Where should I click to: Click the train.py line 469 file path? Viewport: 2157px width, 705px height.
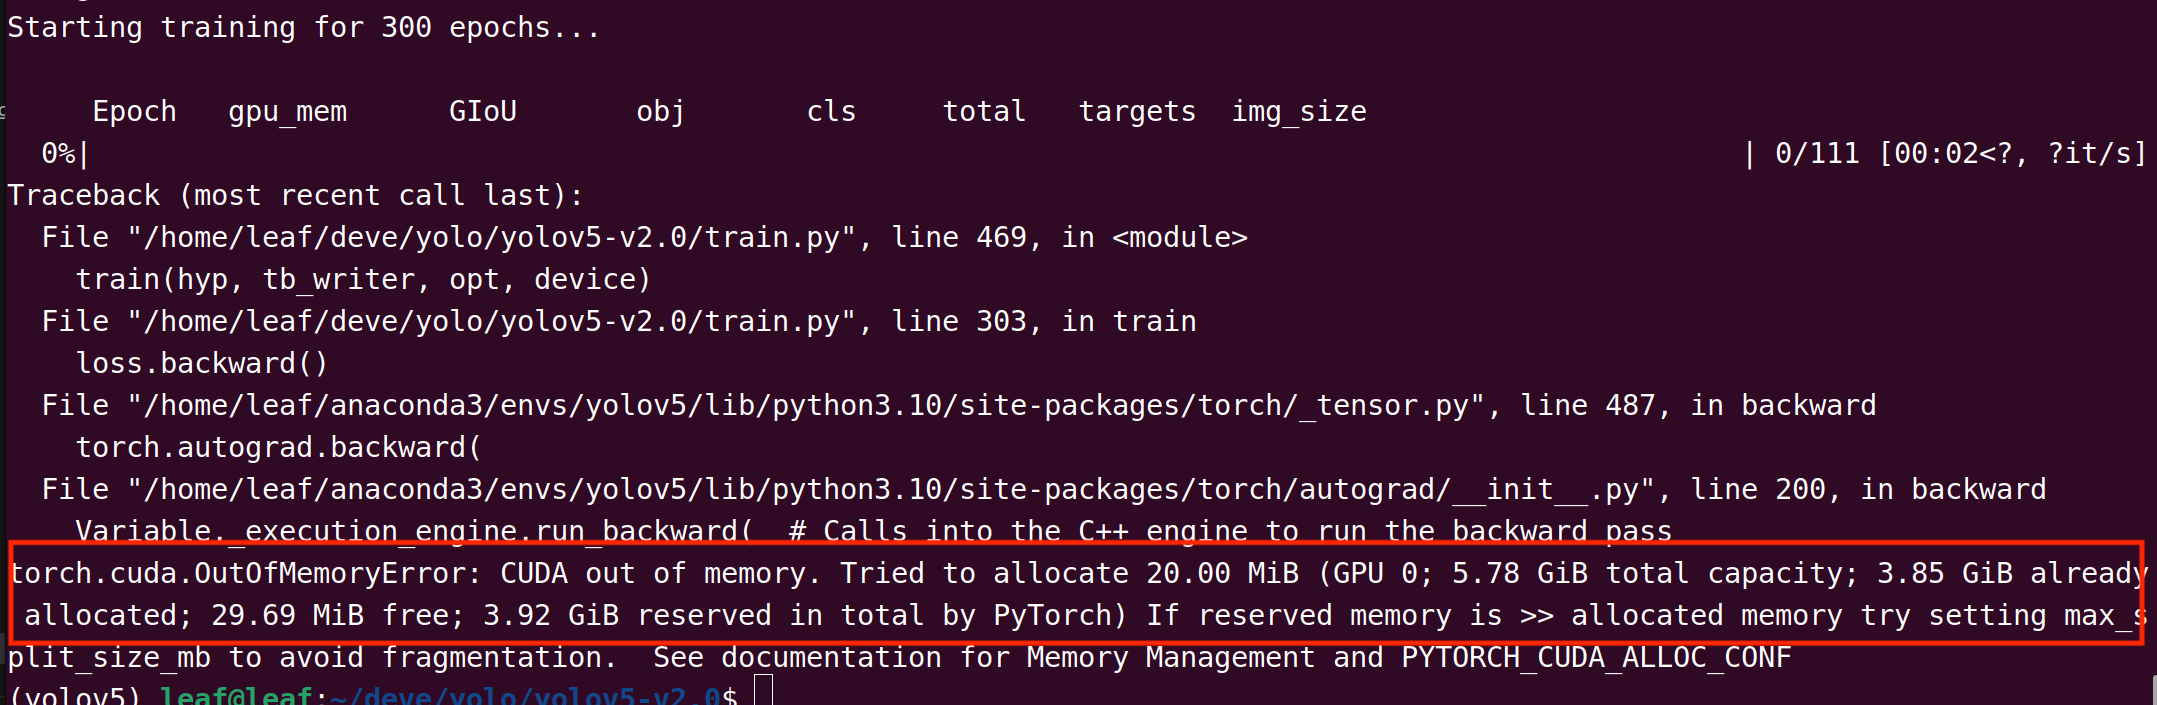[x=492, y=238]
